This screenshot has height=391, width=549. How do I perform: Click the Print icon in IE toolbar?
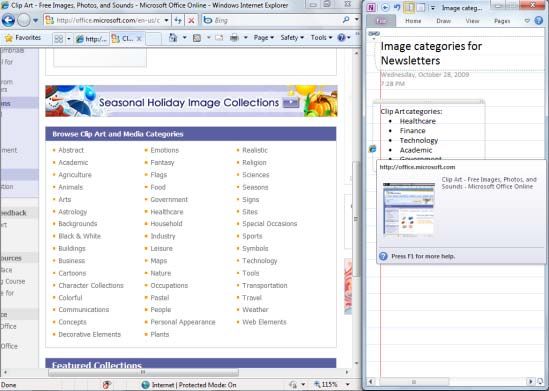[x=234, y=37]
